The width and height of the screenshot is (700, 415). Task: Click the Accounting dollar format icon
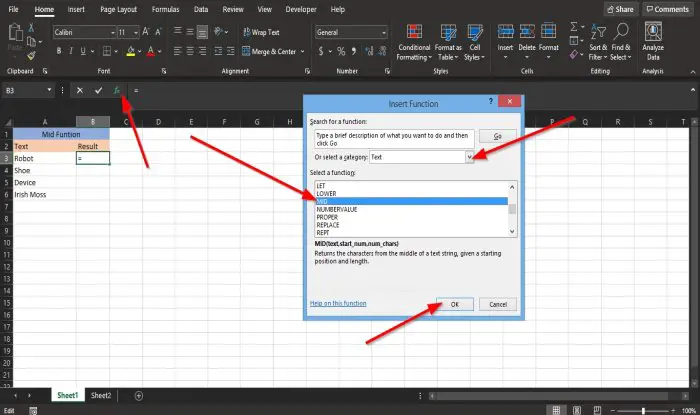tap(321, 51)
